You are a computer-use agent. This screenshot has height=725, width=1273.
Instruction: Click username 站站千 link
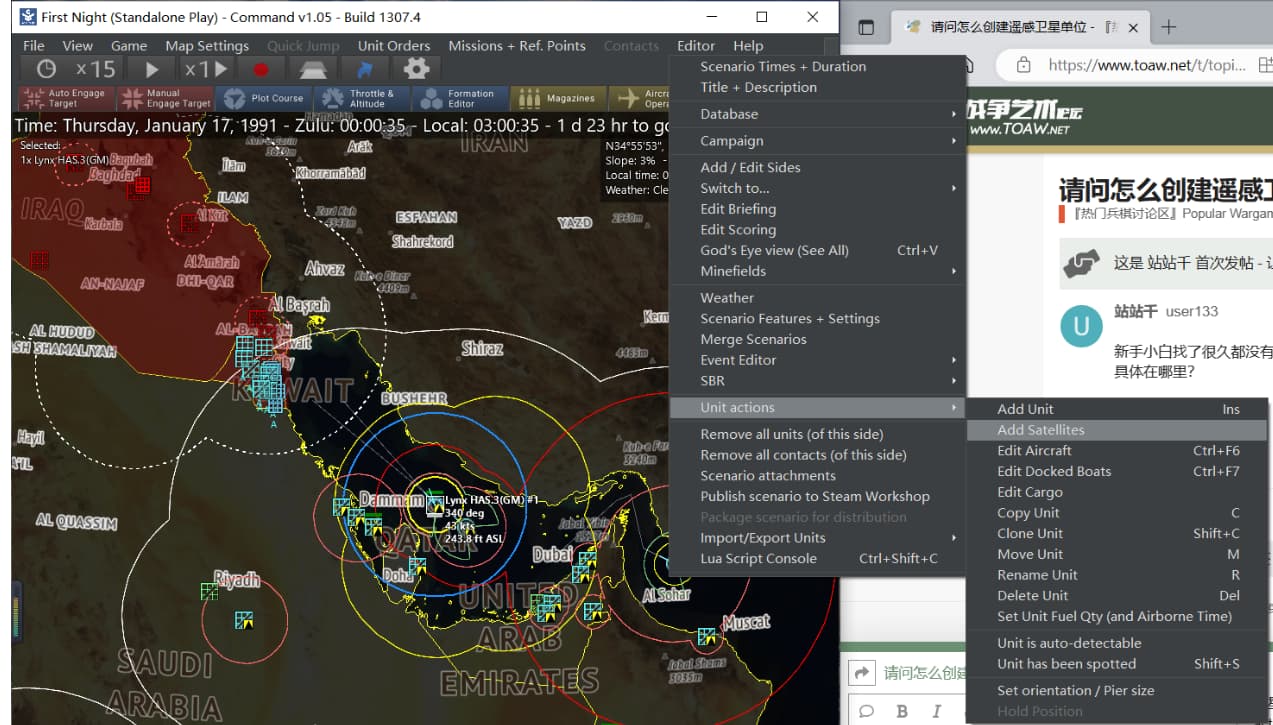(1135, 311)
